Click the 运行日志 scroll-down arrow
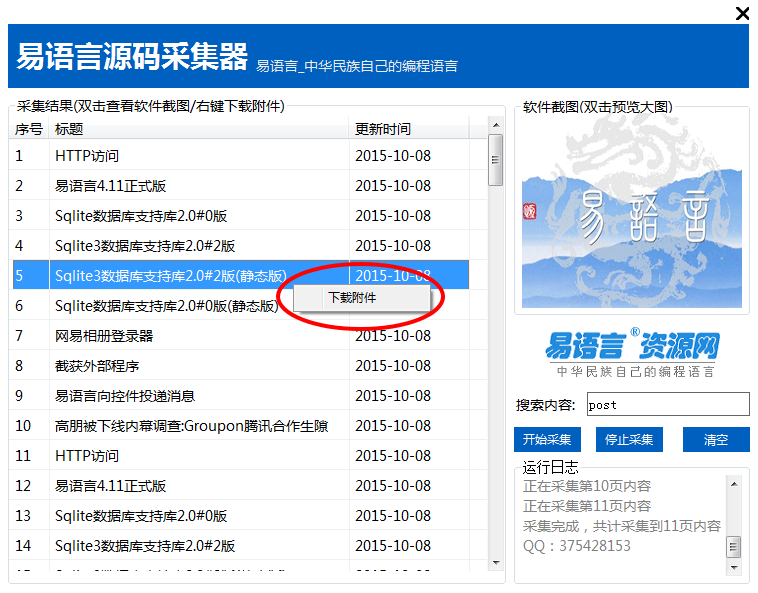758x593 pixels. (734, 567)
